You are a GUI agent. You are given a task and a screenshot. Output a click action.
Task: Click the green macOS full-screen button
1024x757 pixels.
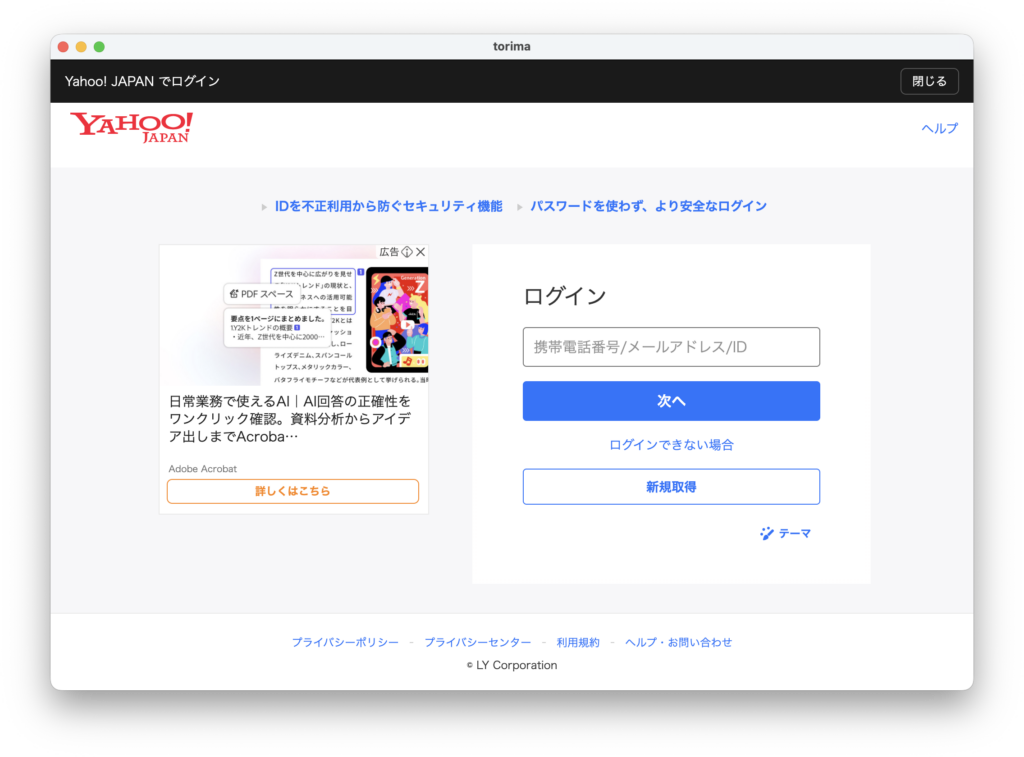click(99, 47)
